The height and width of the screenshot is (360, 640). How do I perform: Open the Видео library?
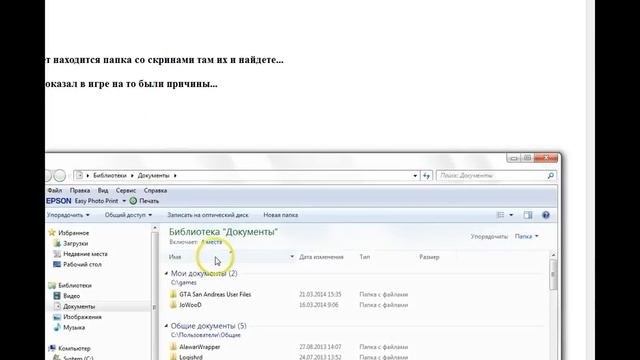point(71,296)
